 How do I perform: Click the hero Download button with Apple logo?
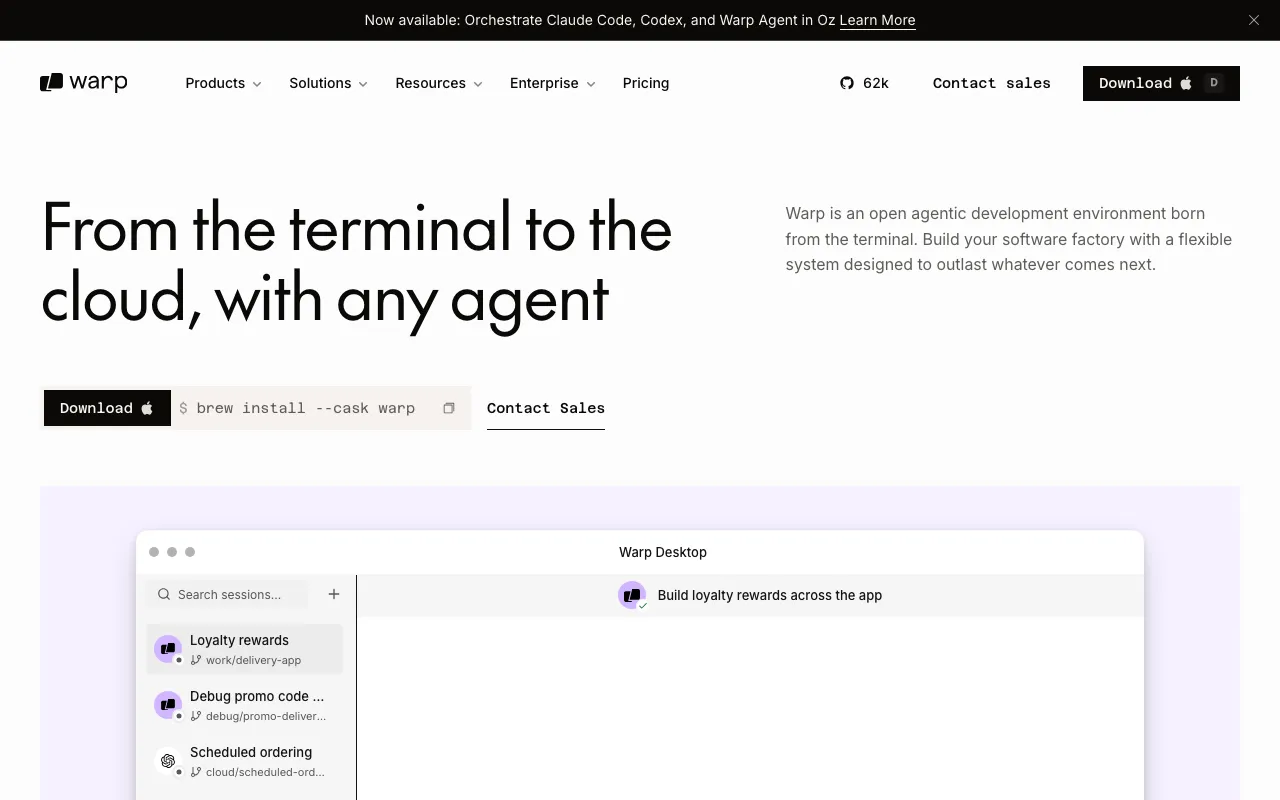click(107, 408)
